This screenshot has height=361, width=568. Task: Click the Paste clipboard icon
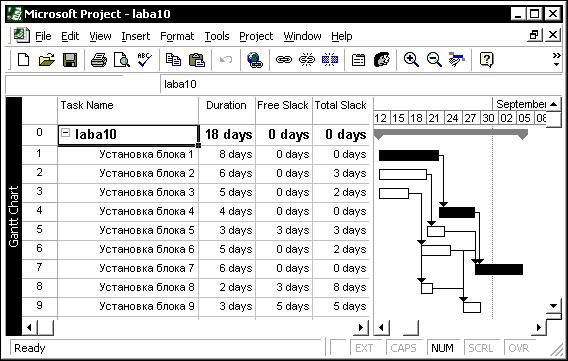(197, 60)
